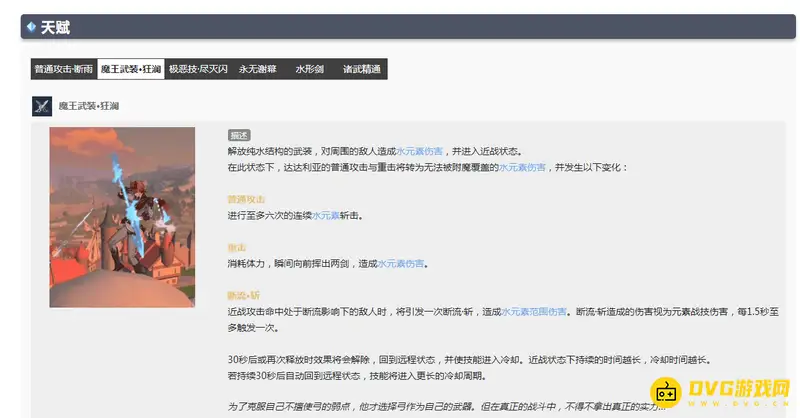Image resolution: width=800 pixels, height=418 pixels.
Task: Click the DVG游戏网 watermark text
Action: [734, 389]
